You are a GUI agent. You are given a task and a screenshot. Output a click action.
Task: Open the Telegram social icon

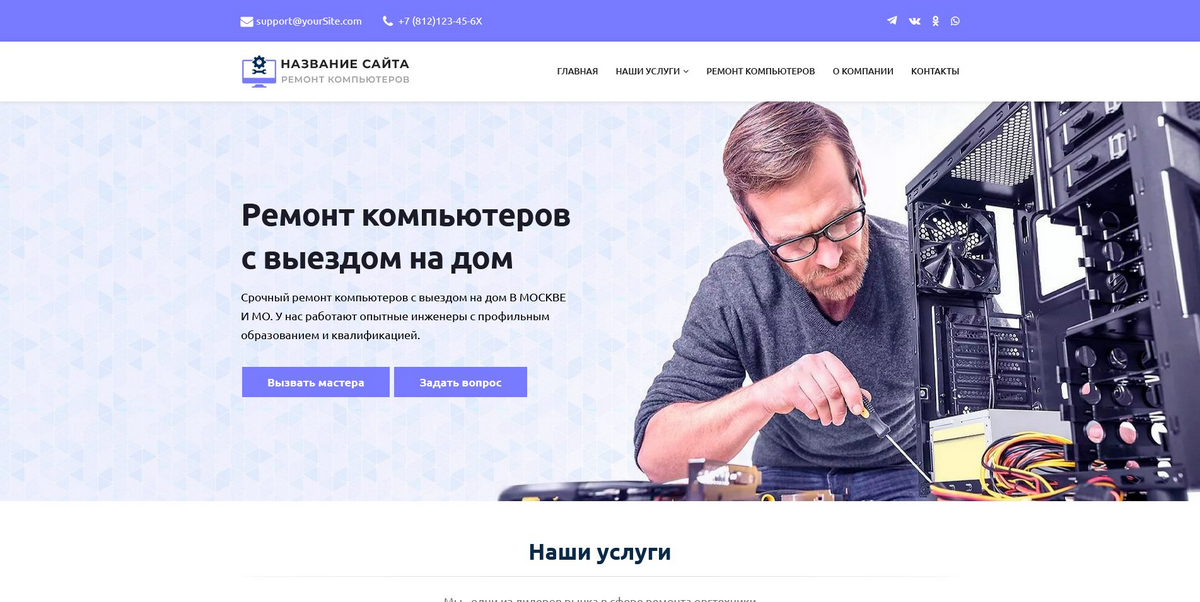pyautogui.click(x=892, y=20)
